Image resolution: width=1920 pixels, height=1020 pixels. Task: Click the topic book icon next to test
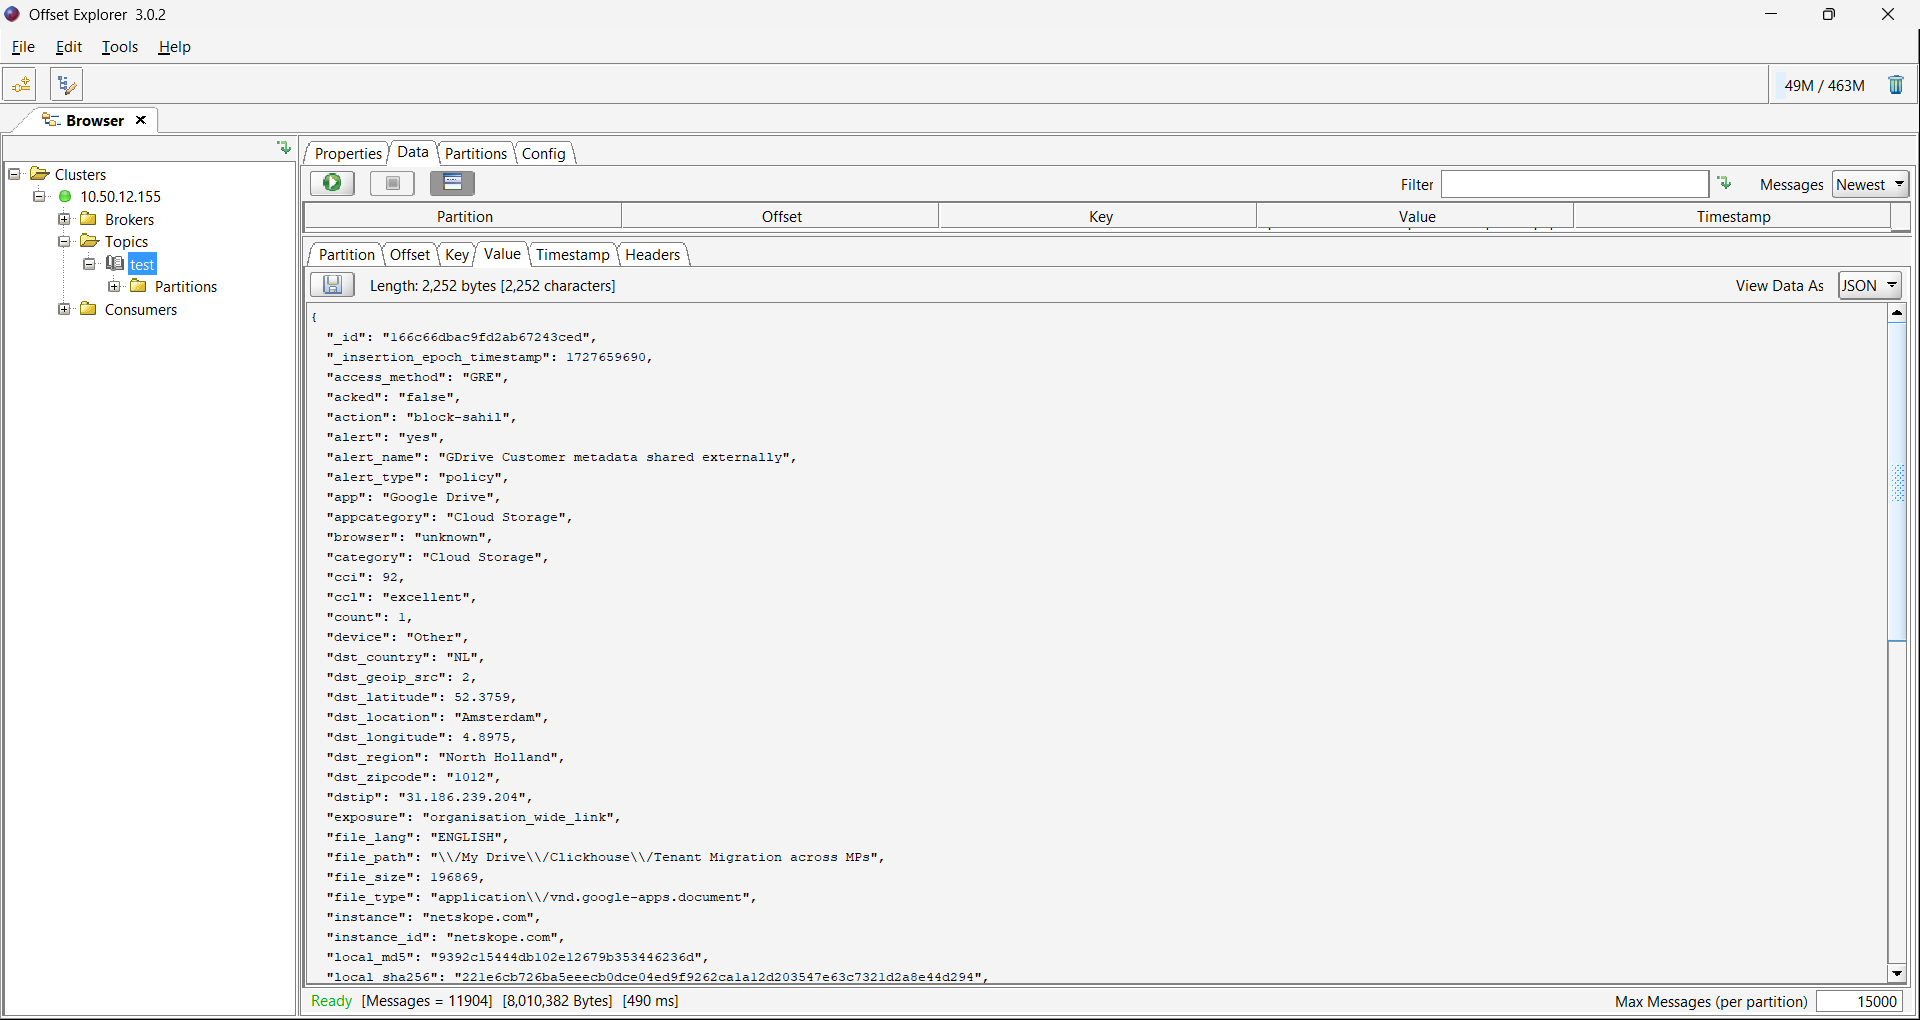[115, 263]
